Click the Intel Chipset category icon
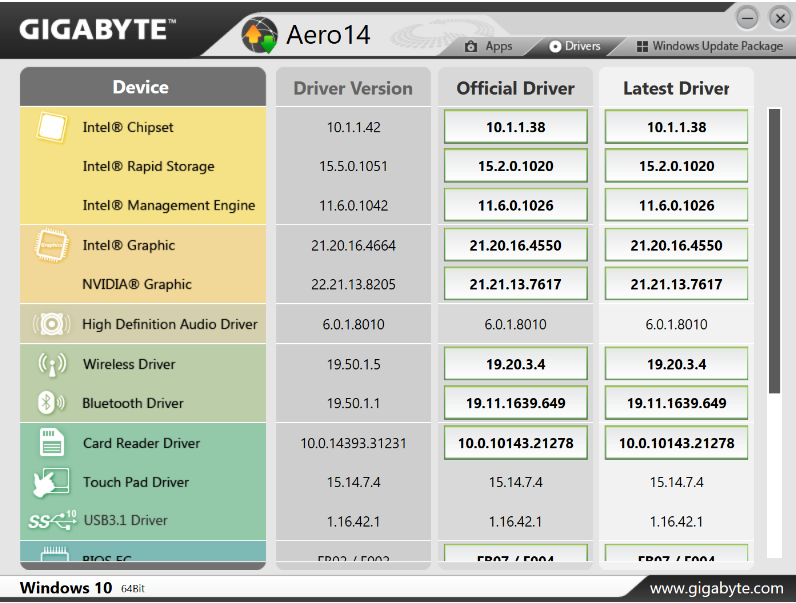Screen dimensions: 796x603 [x=51, y=127]
